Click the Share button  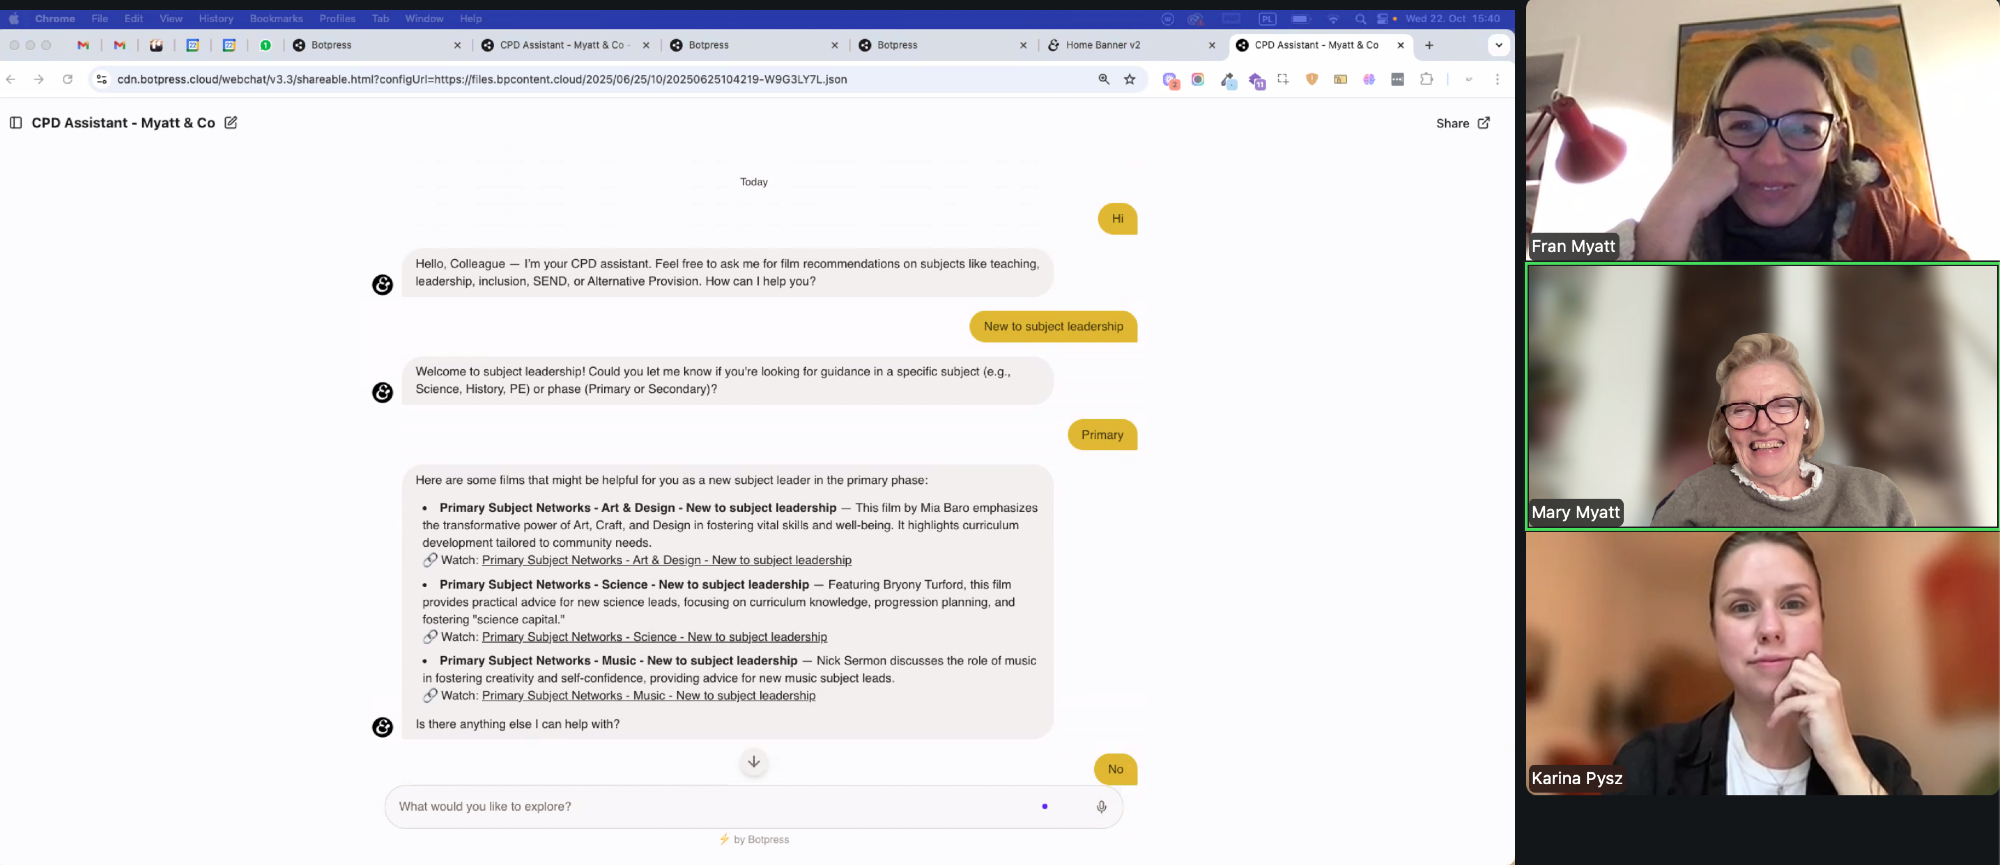pos(1462,123)
